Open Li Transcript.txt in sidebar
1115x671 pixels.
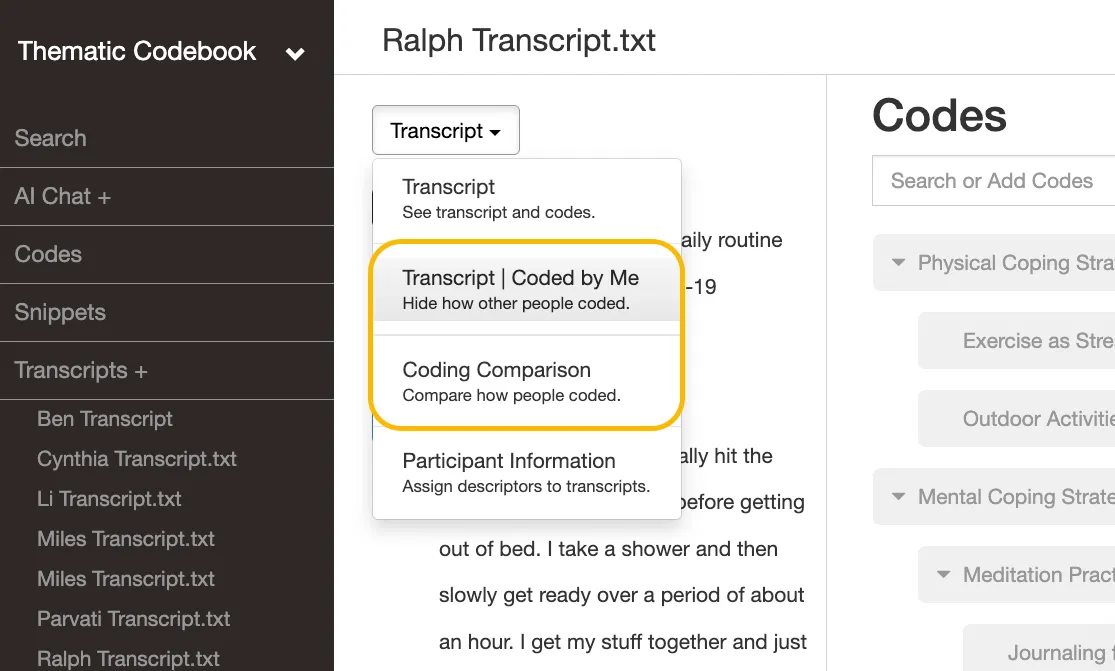(109, 498)
